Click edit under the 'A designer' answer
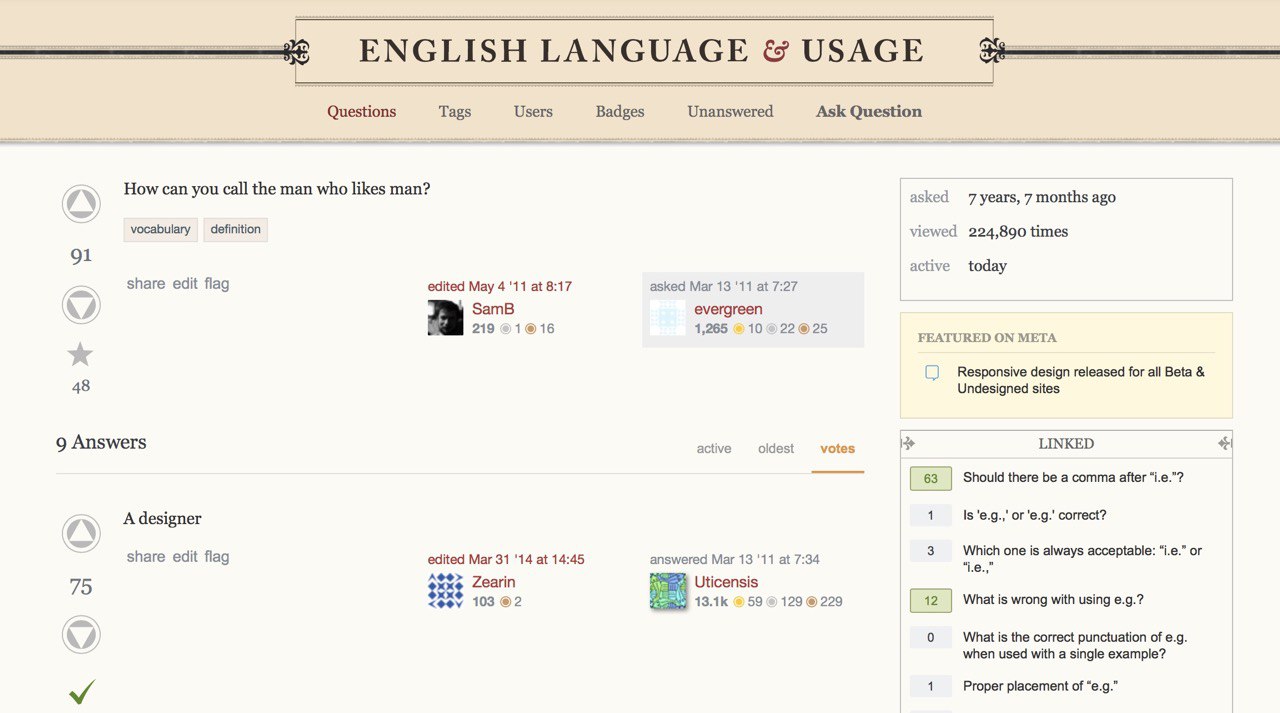Viewport: 1280px width, 713px height. click(x=185, y=556)
